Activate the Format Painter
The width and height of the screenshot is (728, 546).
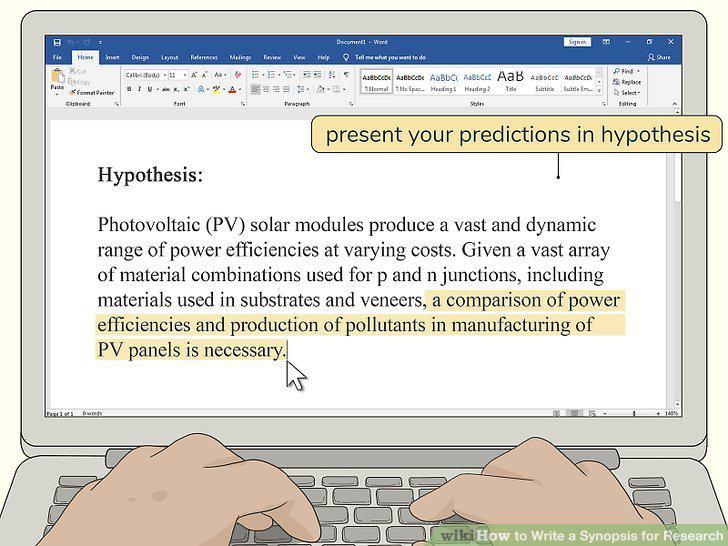(x=91, y=92)
